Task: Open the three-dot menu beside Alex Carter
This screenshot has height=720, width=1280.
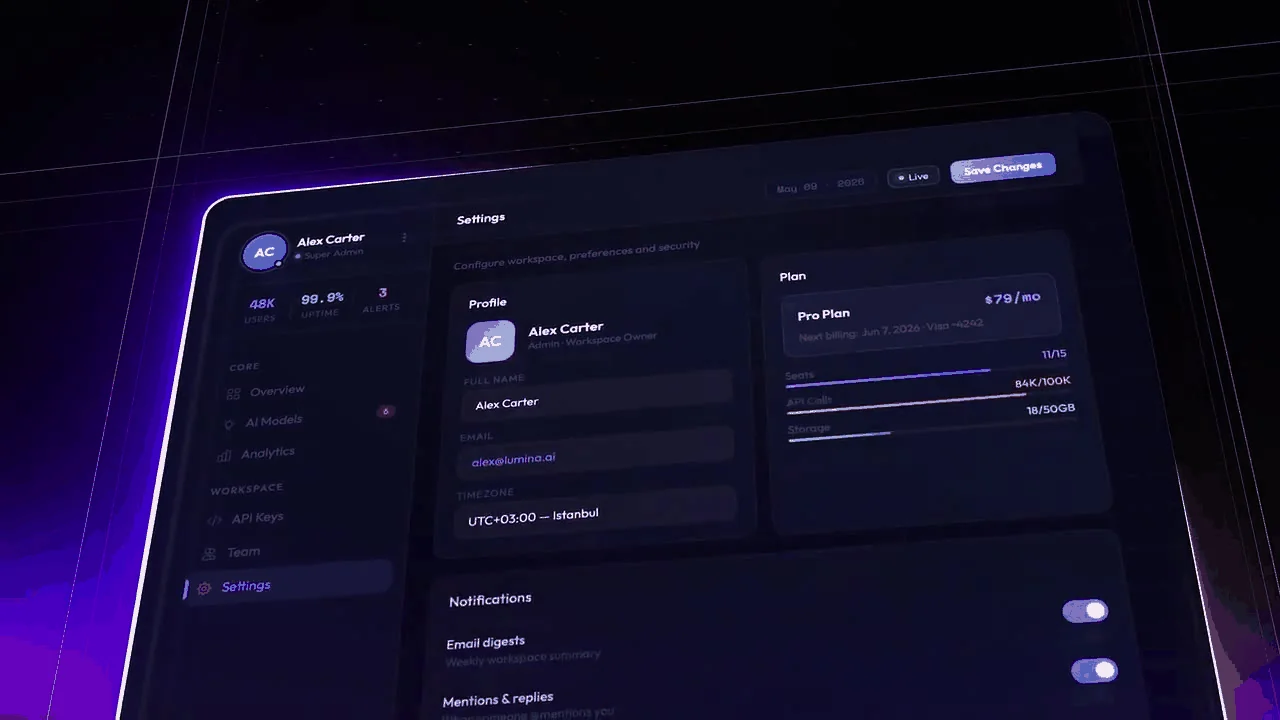Action: (x=404, y=237)
